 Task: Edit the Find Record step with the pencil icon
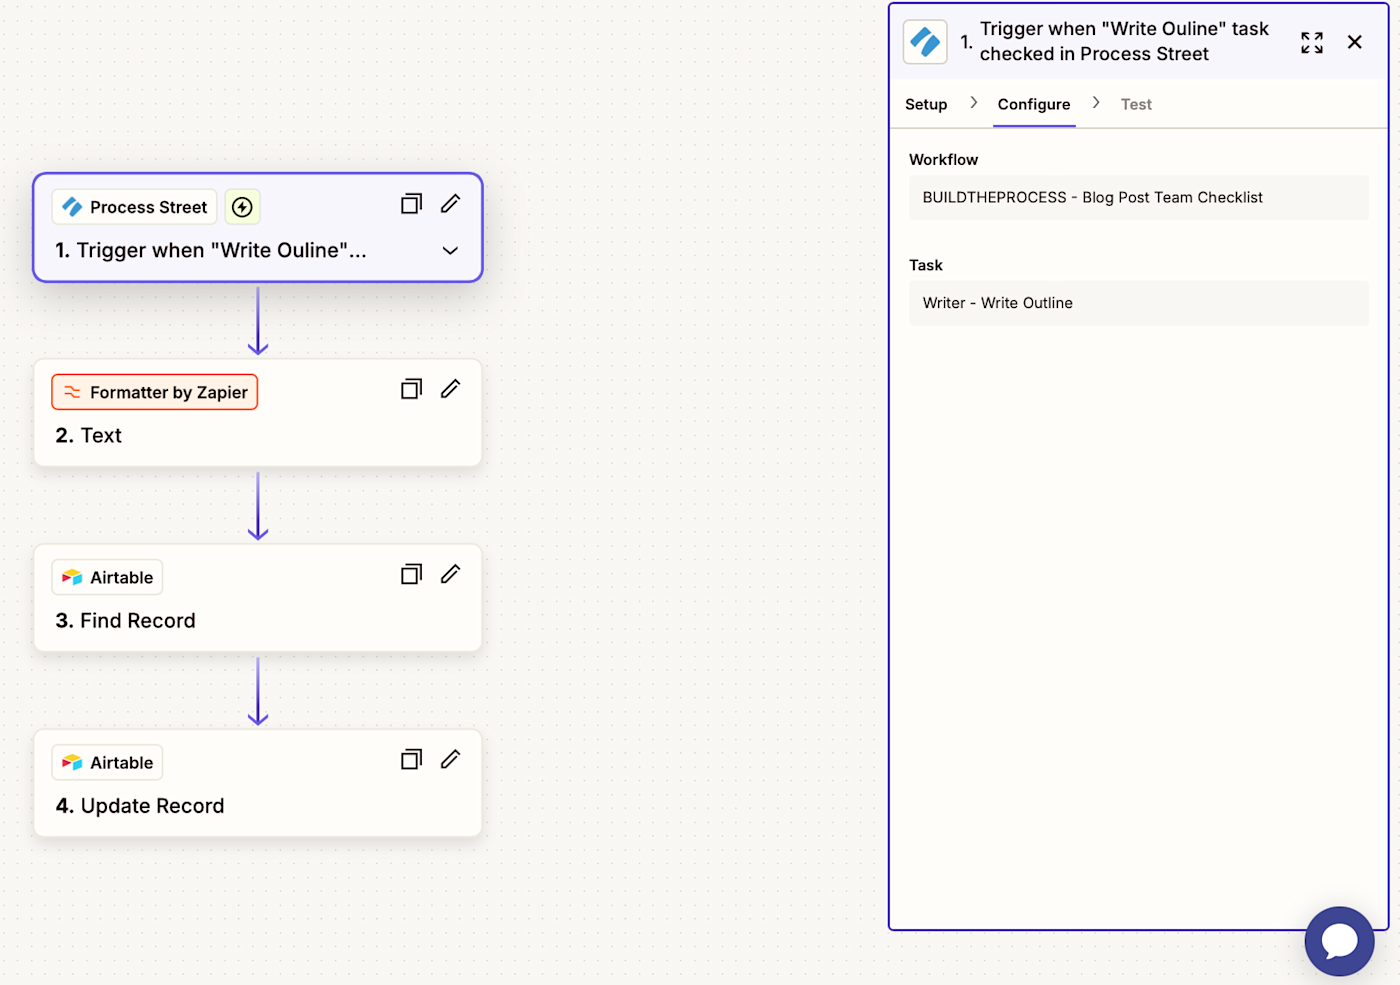tap(451, 574)
